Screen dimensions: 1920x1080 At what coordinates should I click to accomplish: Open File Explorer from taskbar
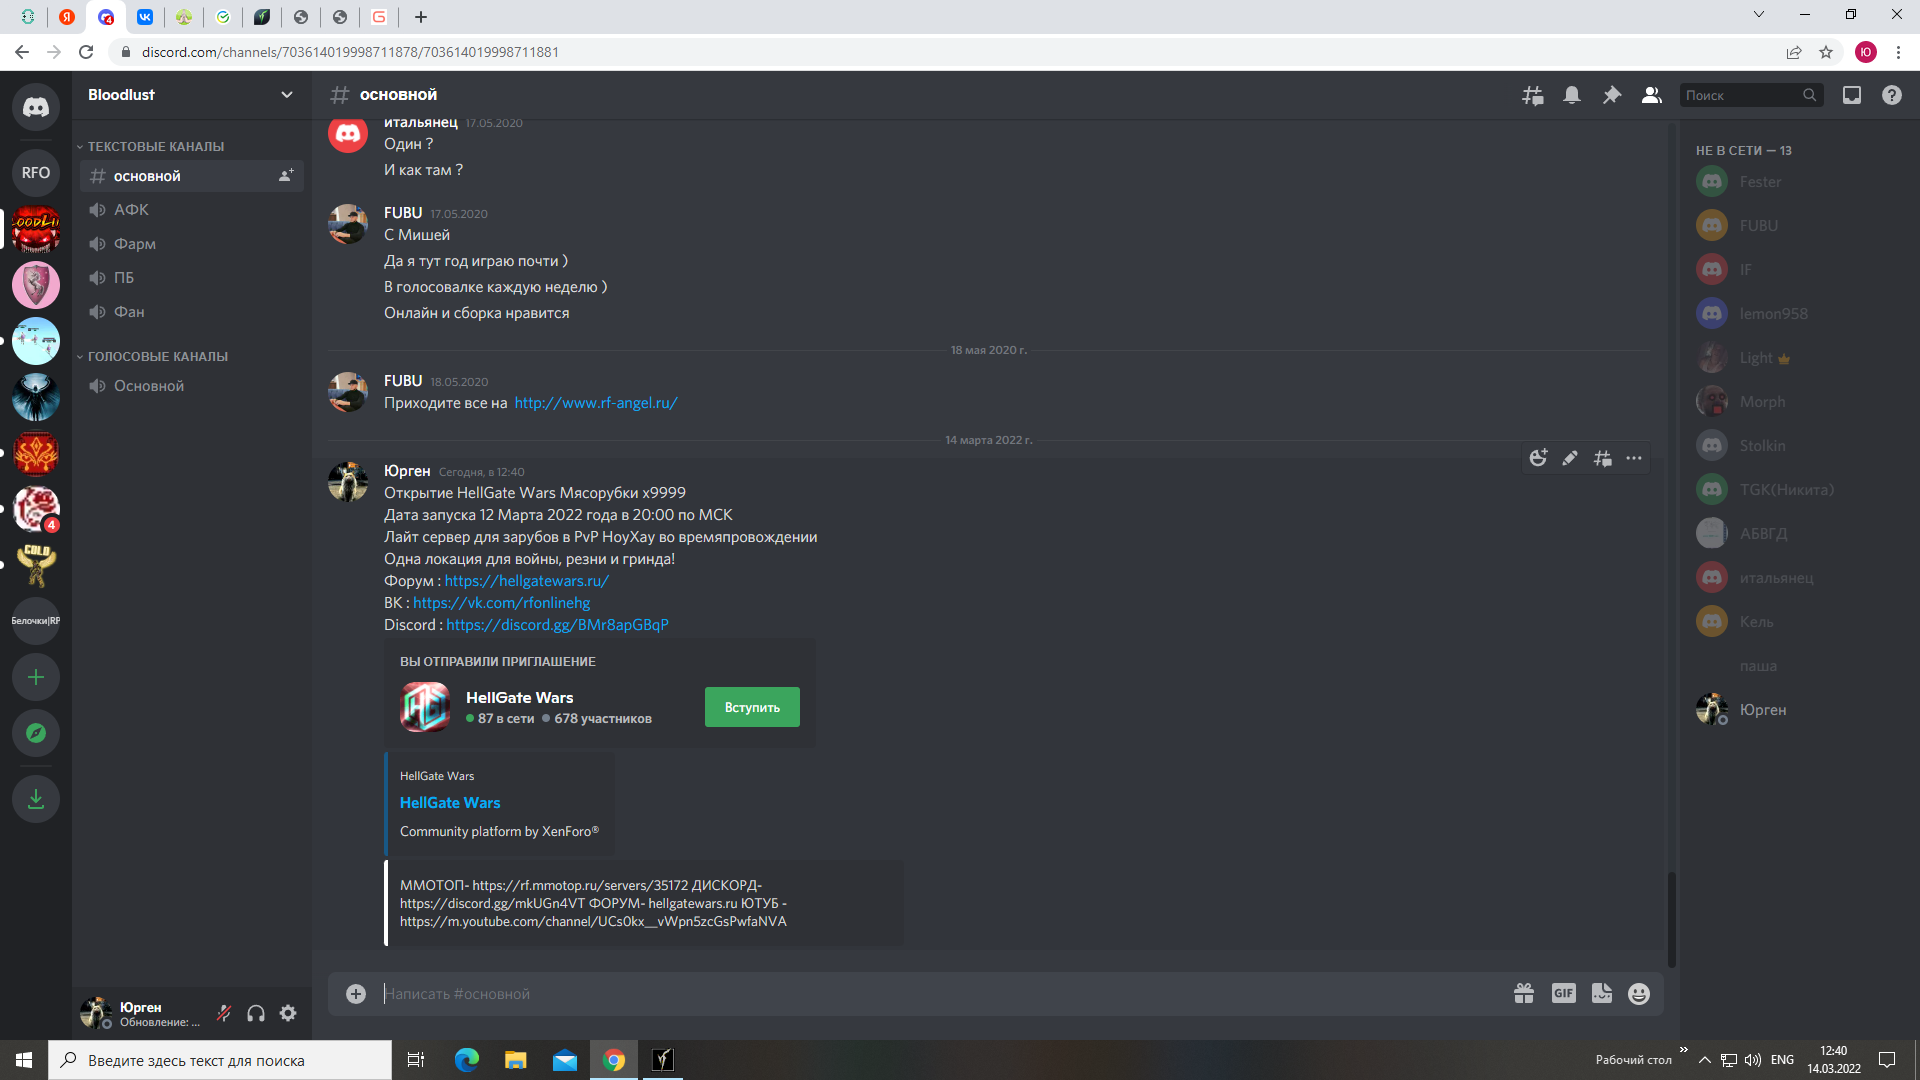coord(516,1060)
